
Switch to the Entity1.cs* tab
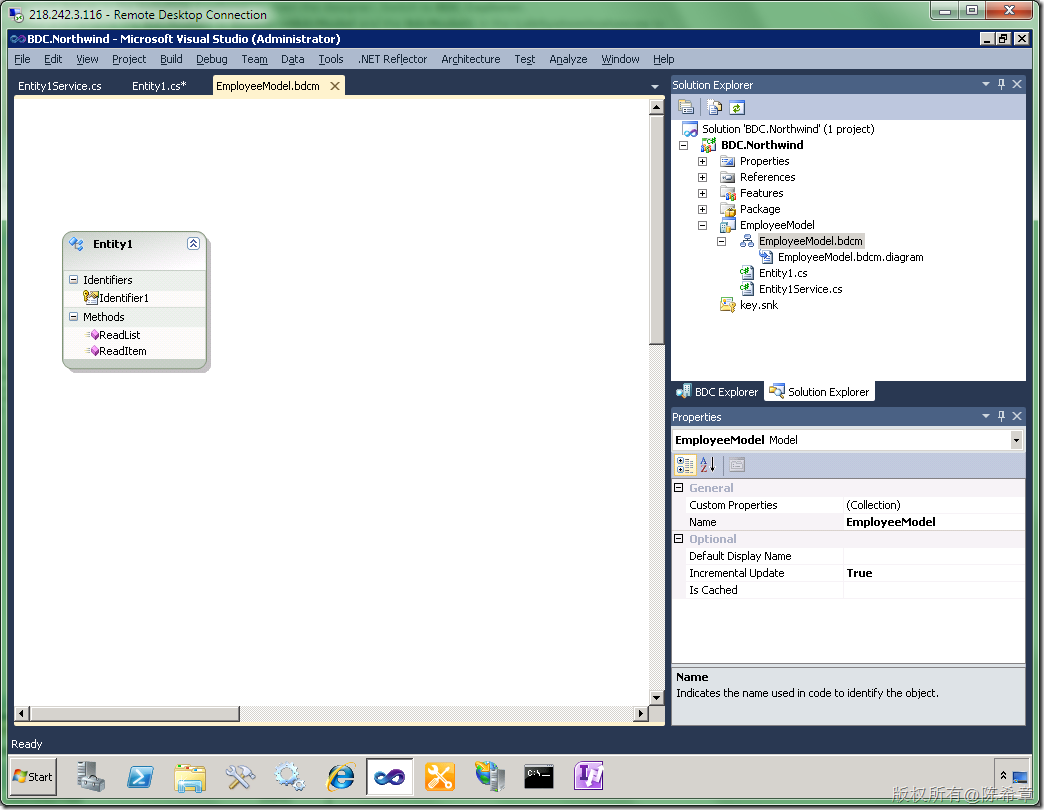[x=159, y=86]
